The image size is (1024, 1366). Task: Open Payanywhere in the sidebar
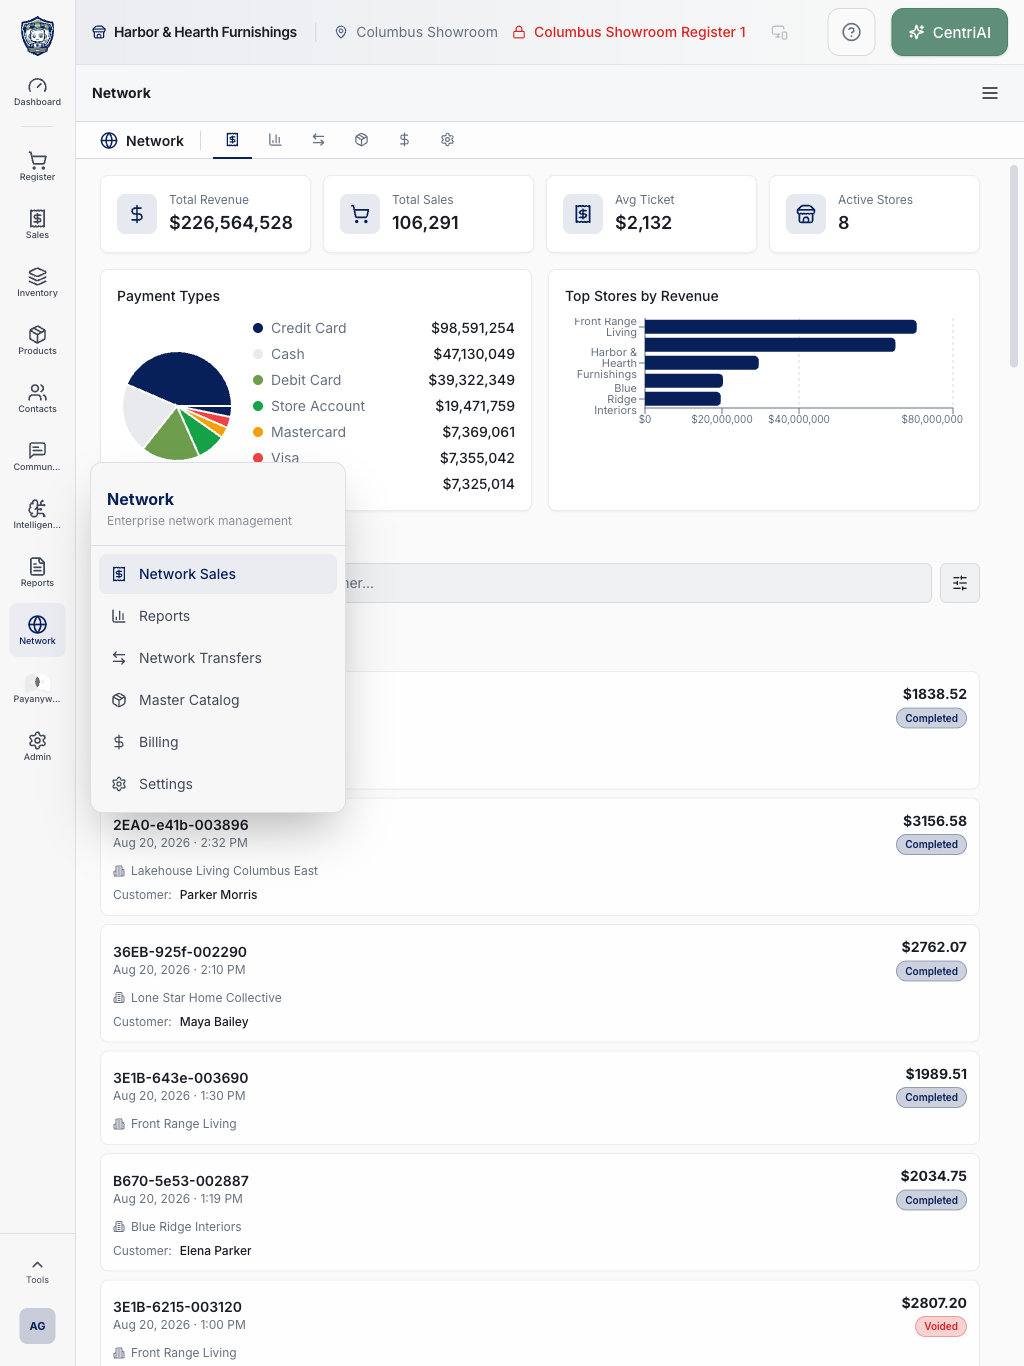(x=37, y=688)
